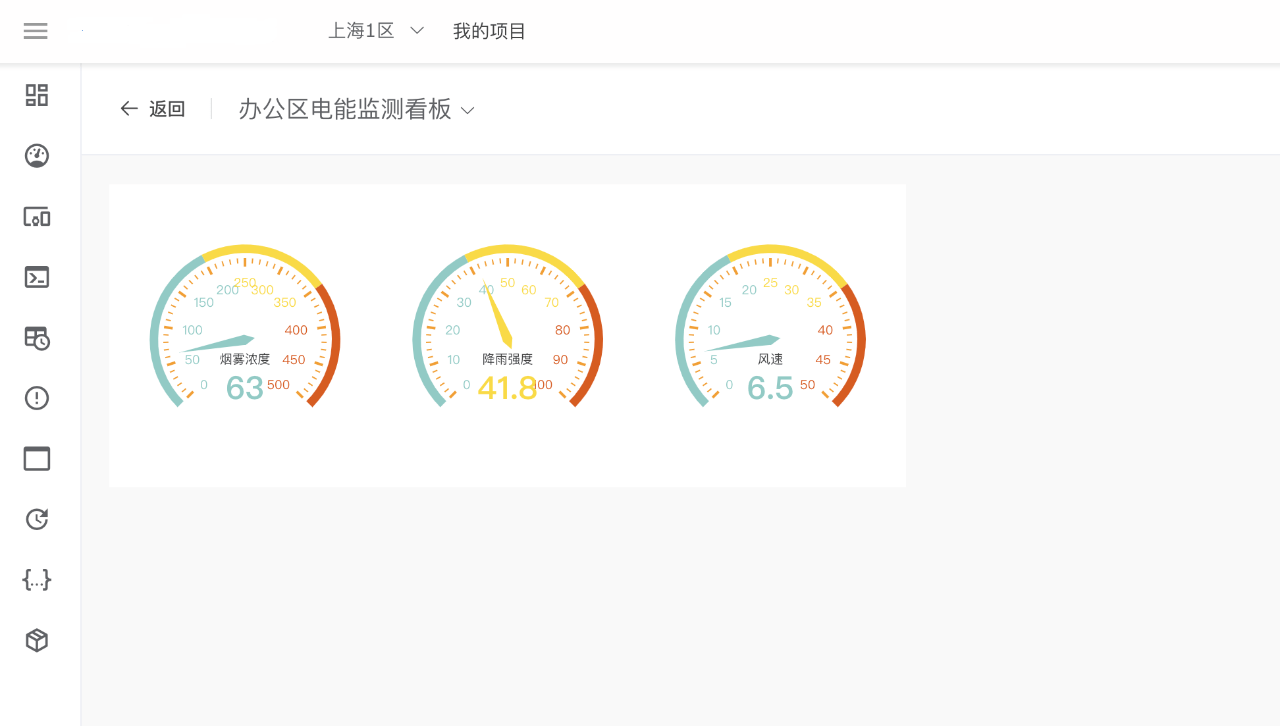Open the package cube icon in sidebar
The image size is (1280, 726).
coord(37,640)
